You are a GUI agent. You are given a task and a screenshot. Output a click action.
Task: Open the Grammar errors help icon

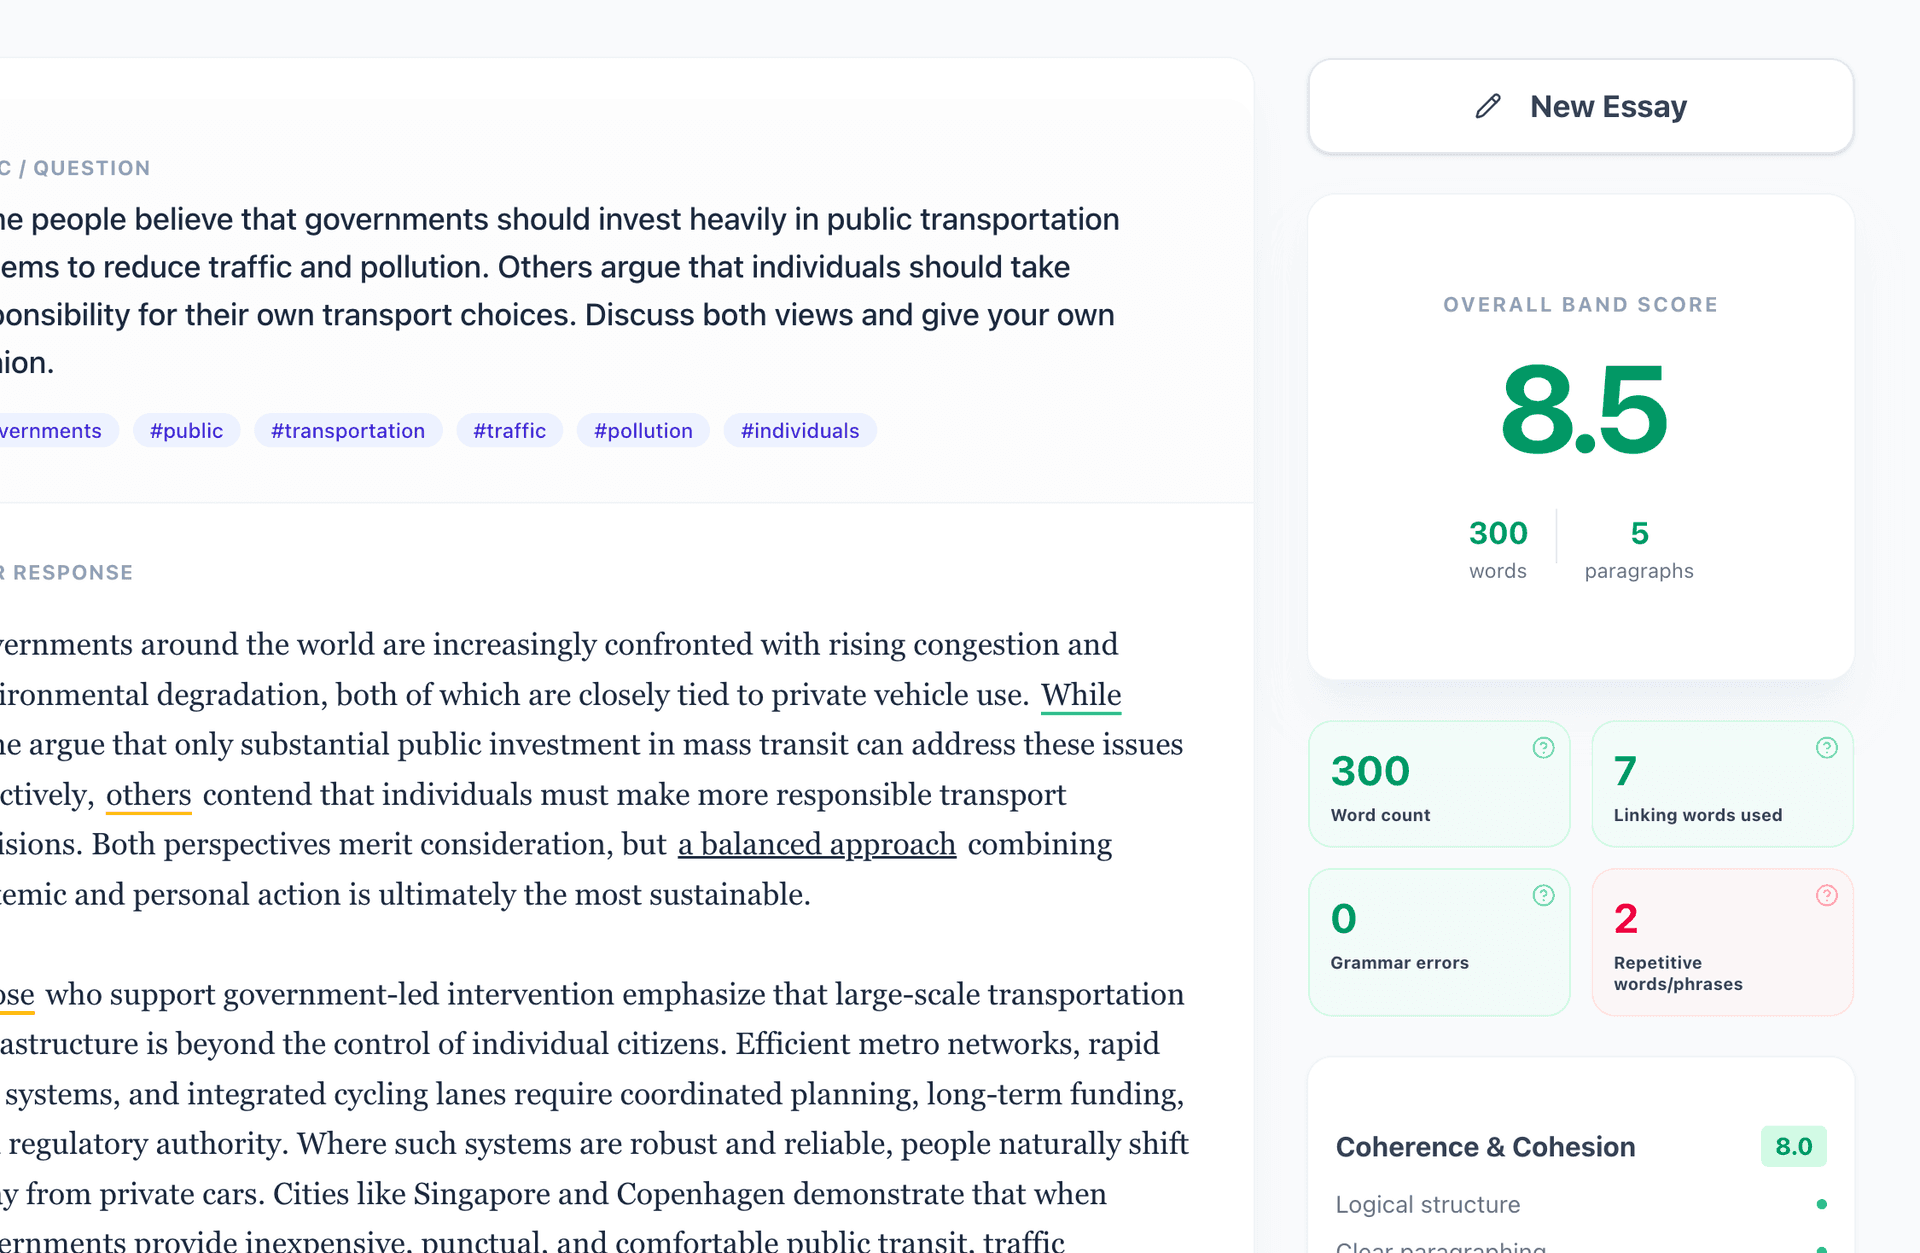point(1542,896)
